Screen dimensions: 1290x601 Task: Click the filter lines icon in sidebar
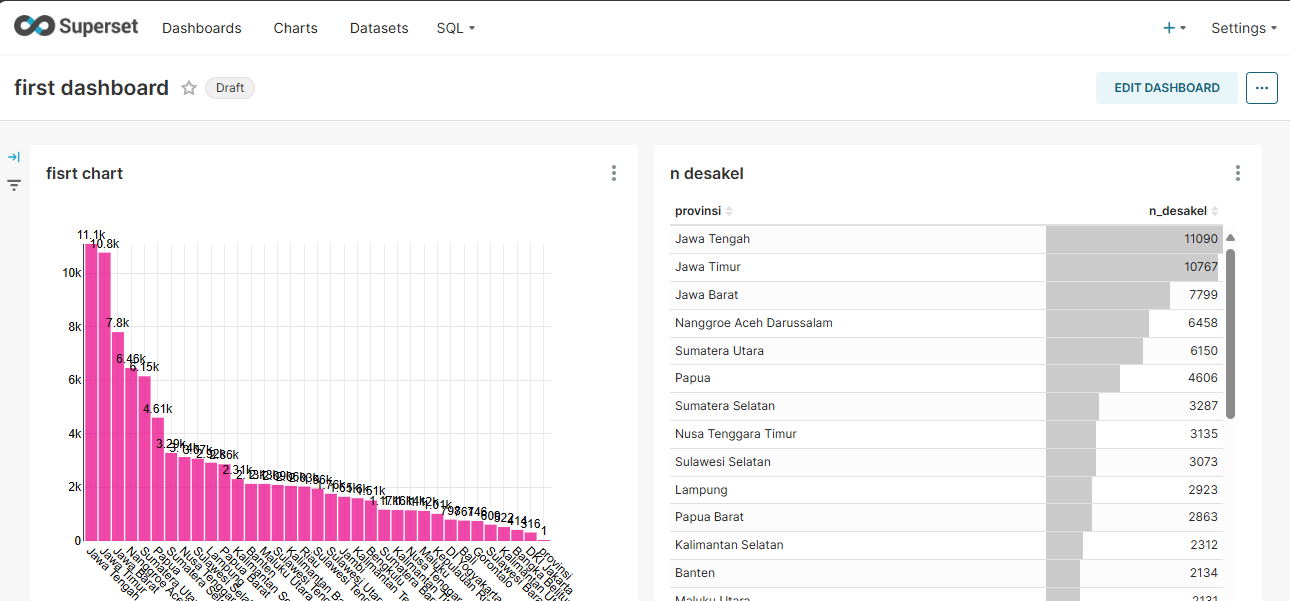pyautogui.click(x=14, y=185)
